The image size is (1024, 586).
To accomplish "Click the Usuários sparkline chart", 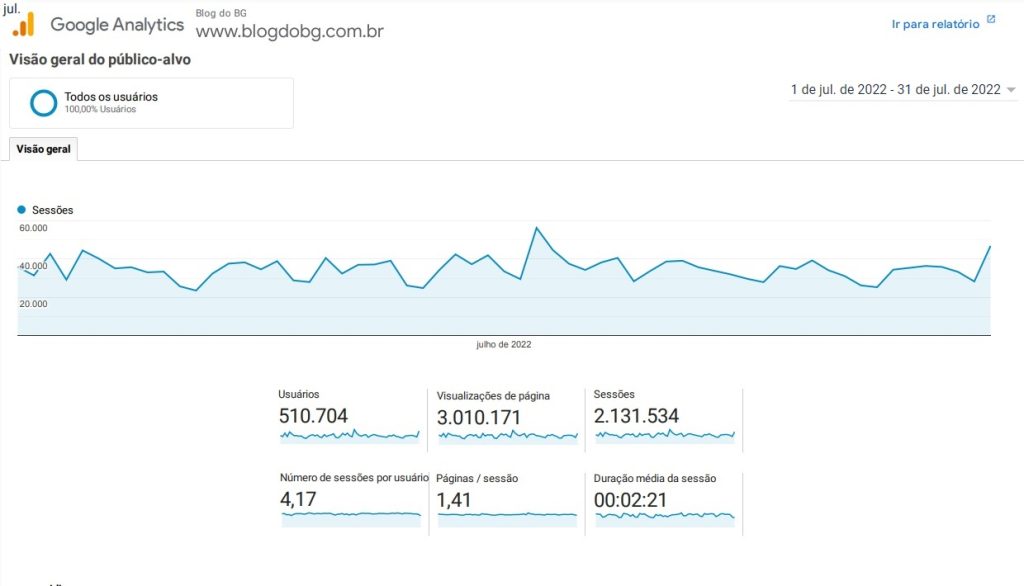I will point(349,436).
